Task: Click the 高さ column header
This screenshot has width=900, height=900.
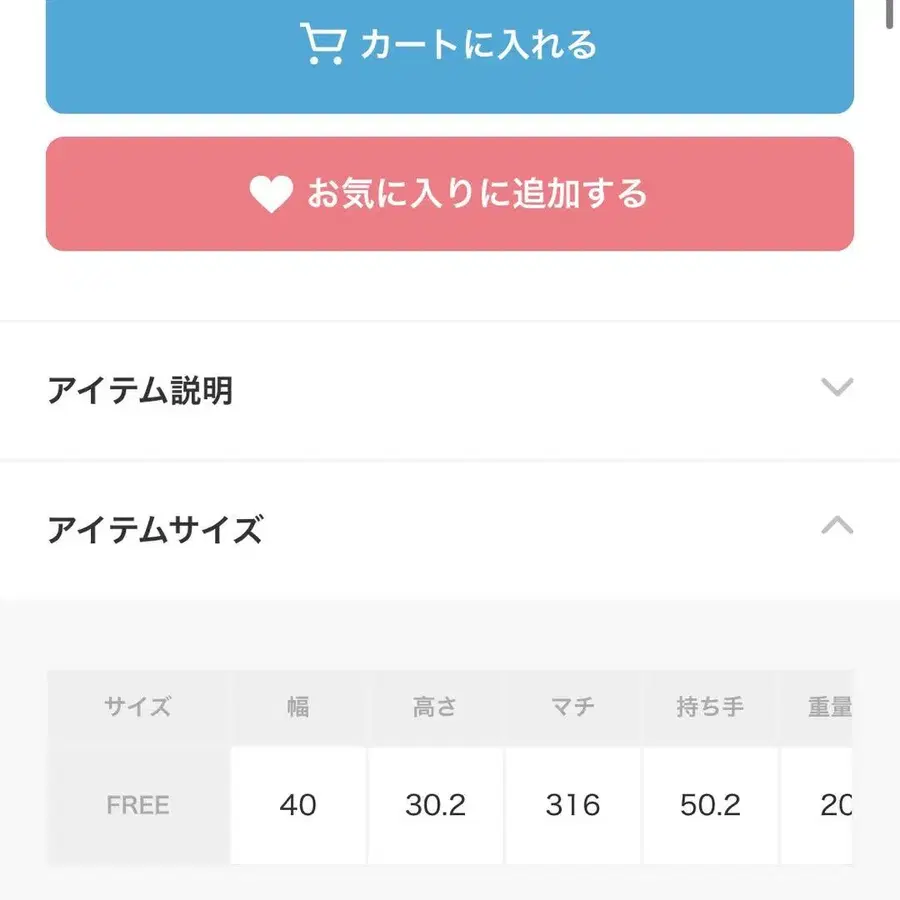Action: [x=435, y=708]
